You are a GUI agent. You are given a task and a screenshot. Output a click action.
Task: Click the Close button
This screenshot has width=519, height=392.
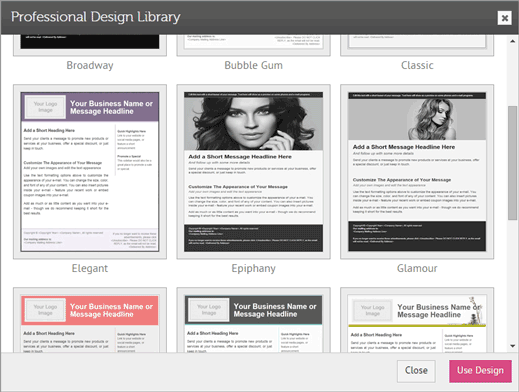416,371
